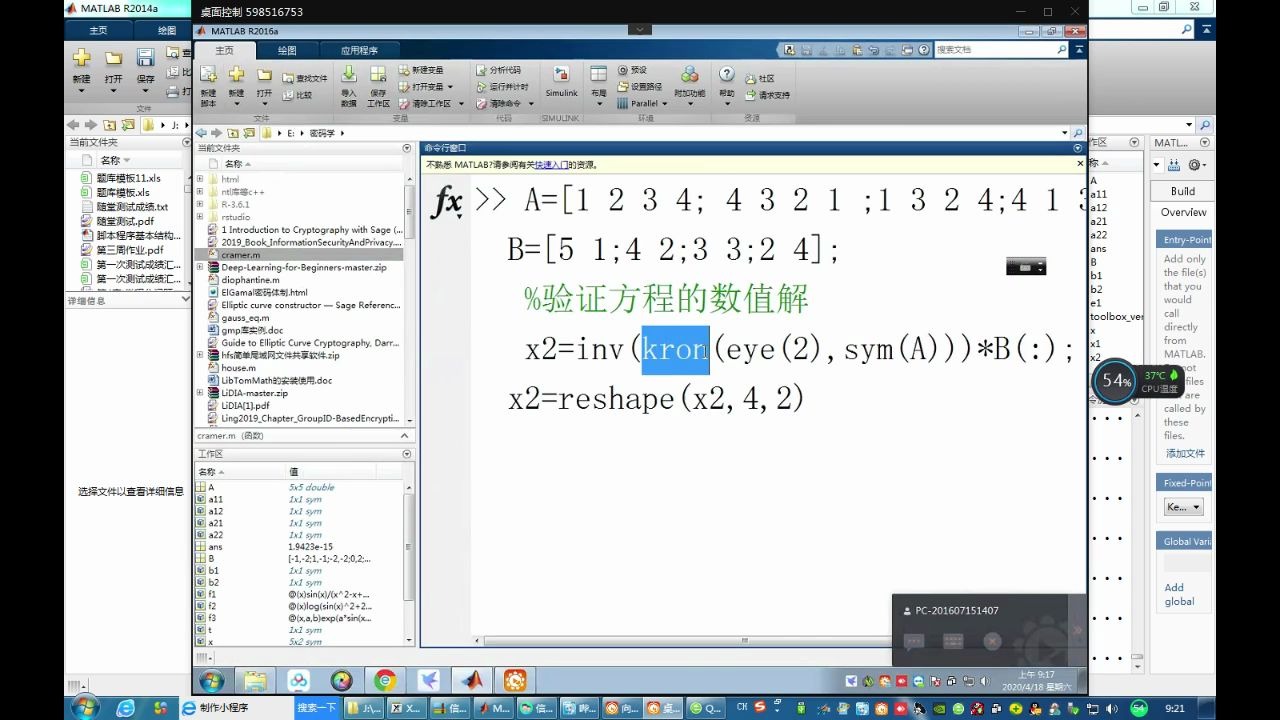Click Analyze Code (分析代码)
This screenshot has height=720, width=1280.
(x=497, y=70)
